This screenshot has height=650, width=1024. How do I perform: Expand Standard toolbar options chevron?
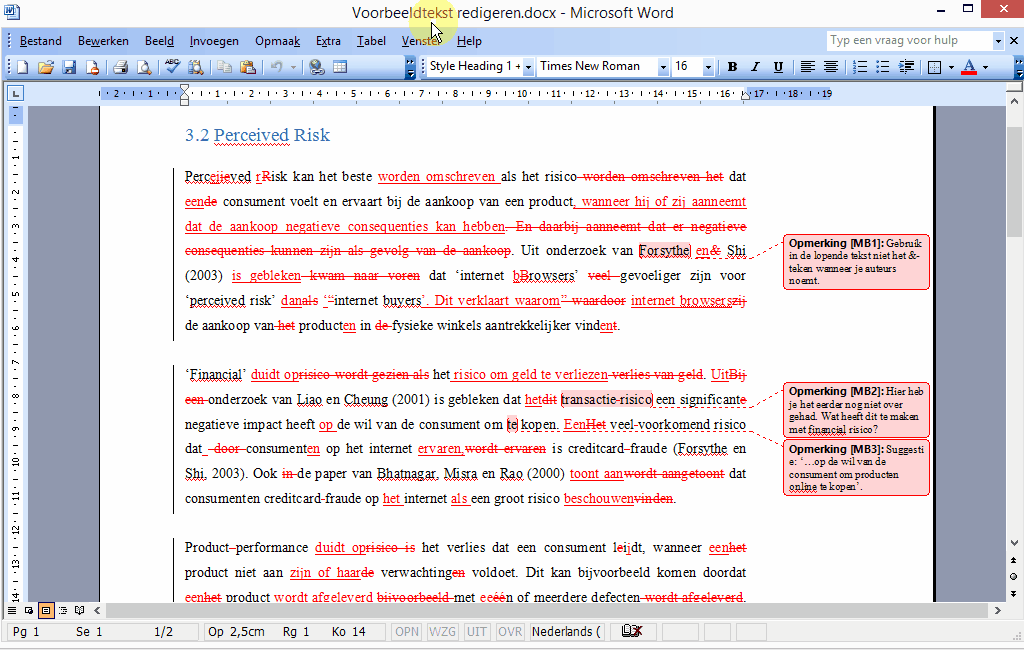(410, 67)
